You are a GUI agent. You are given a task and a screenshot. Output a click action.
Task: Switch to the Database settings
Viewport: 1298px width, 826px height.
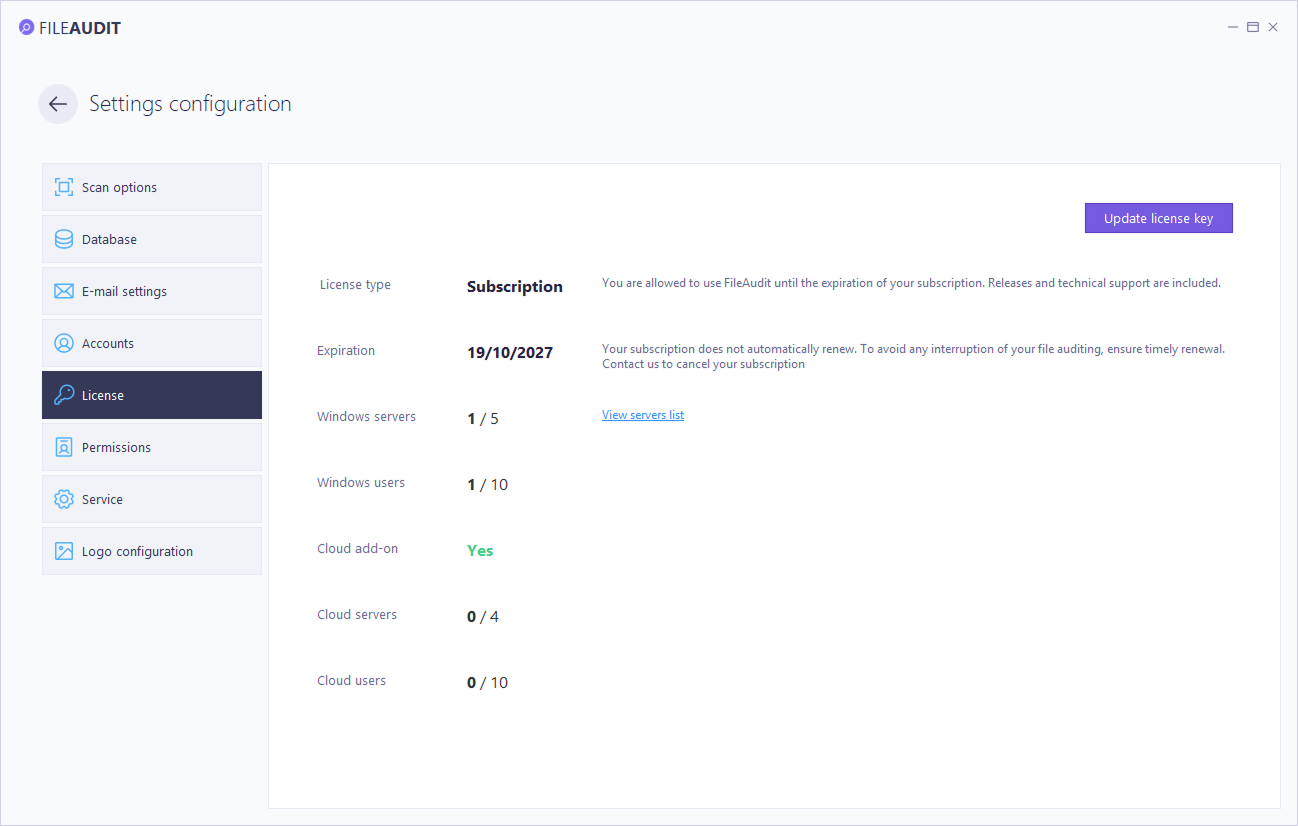(x=152, y=239)
